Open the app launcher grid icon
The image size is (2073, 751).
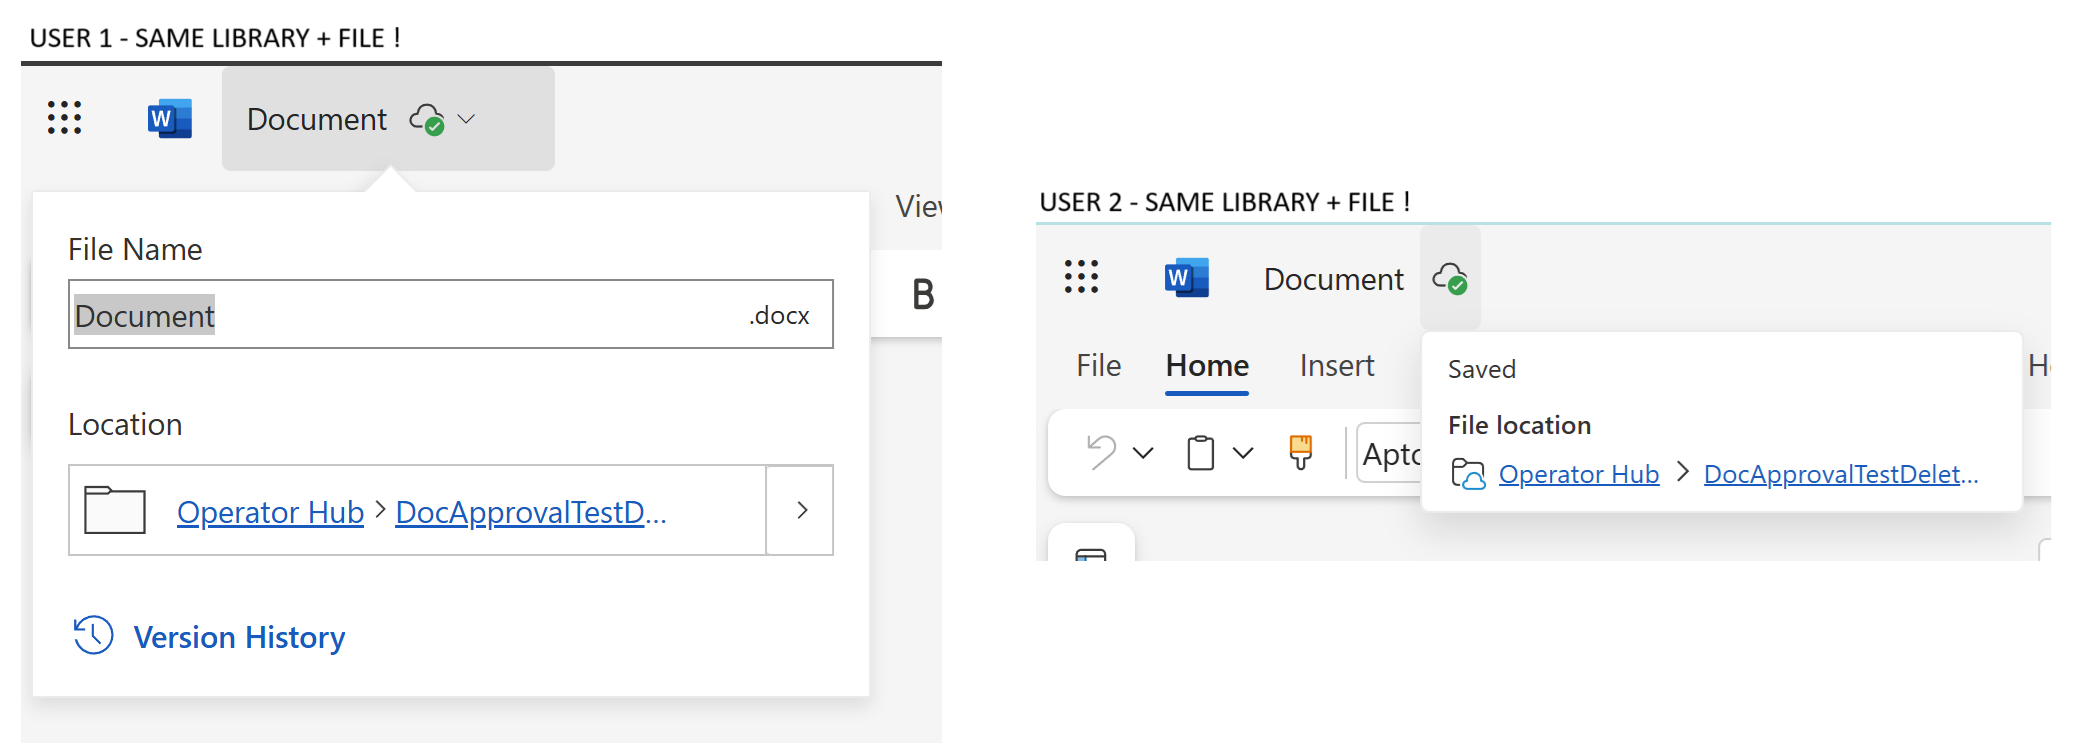tap(64, 118)
